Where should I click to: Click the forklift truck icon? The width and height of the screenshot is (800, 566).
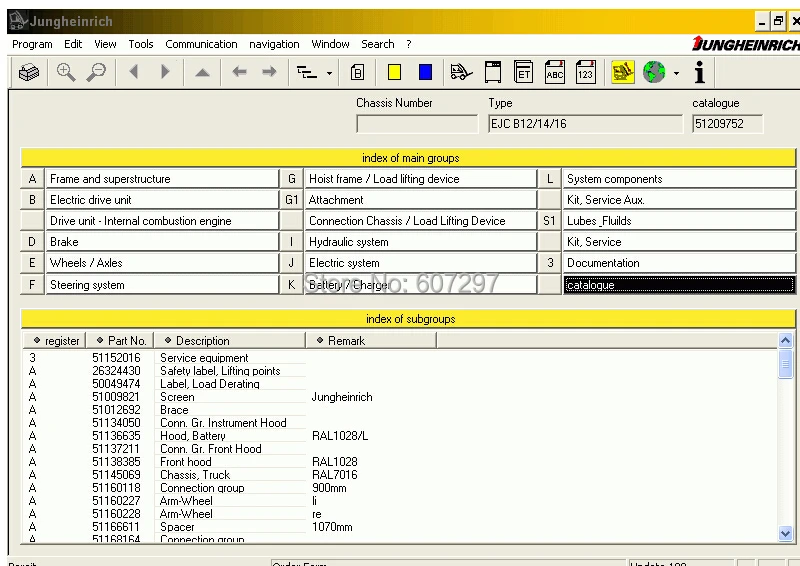click(x=461, y=72)
